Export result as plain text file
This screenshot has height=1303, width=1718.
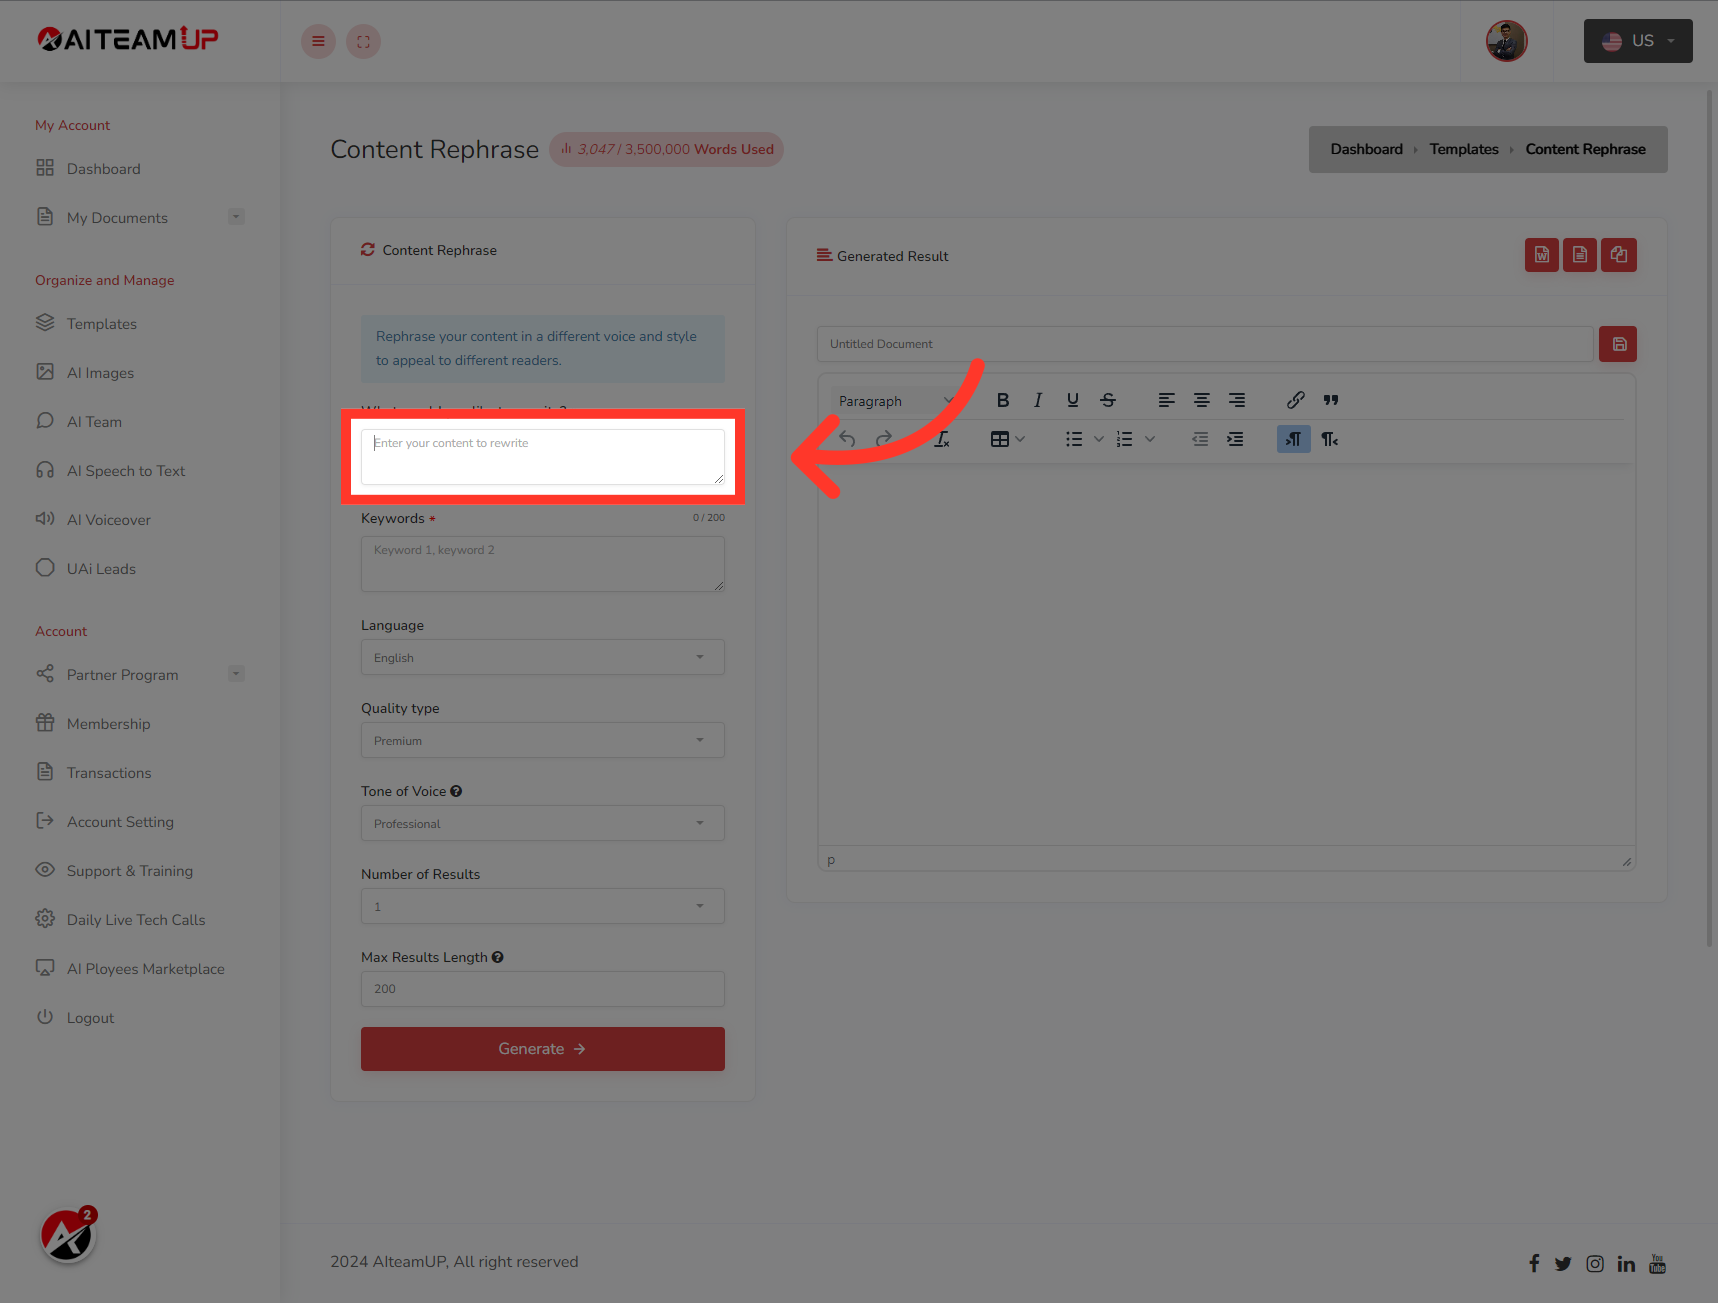tap(1580, 255)
